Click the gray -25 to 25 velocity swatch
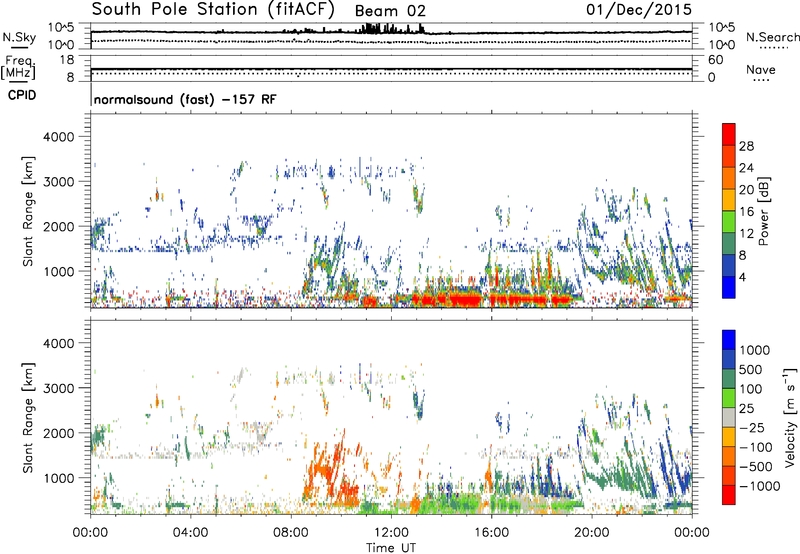This screenshot has height=554, width=800. coord(729,418)
